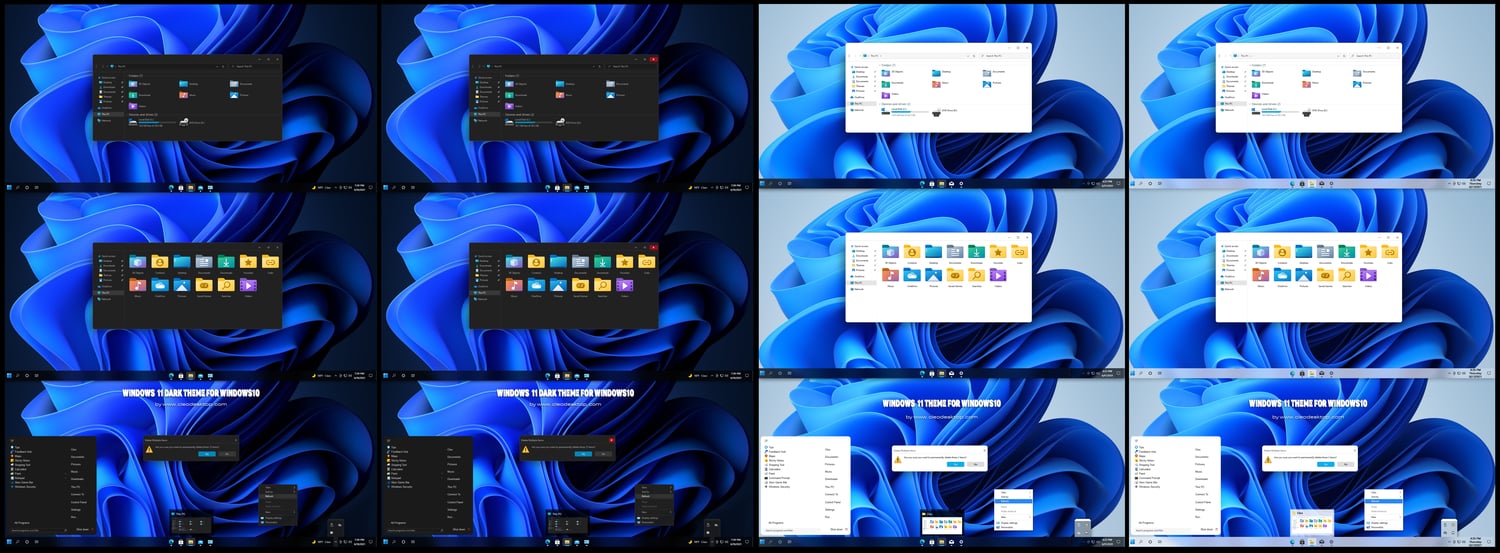Click Shut down in dark-taskbar light preview start menu
This screenshot has height=553, width=1500.
tap(836, 529)
